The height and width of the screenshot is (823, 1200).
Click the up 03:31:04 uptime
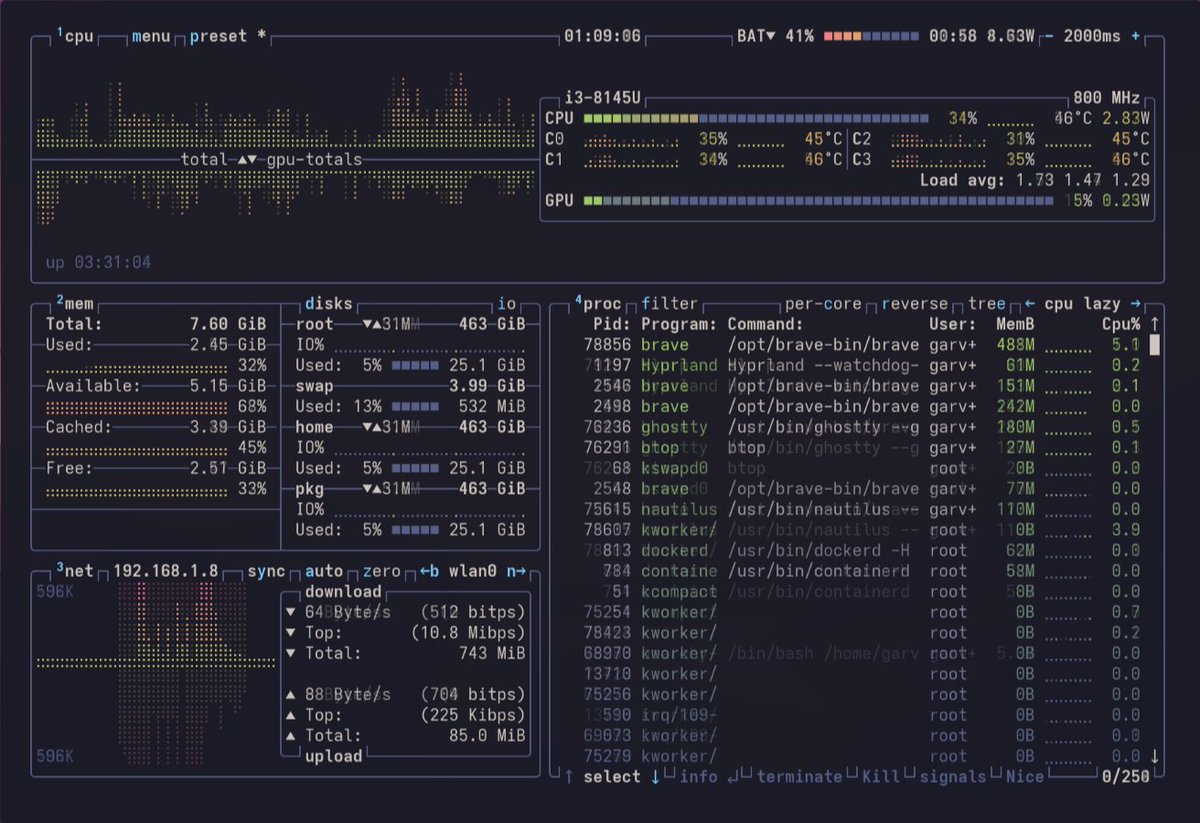tap(98, 263)
